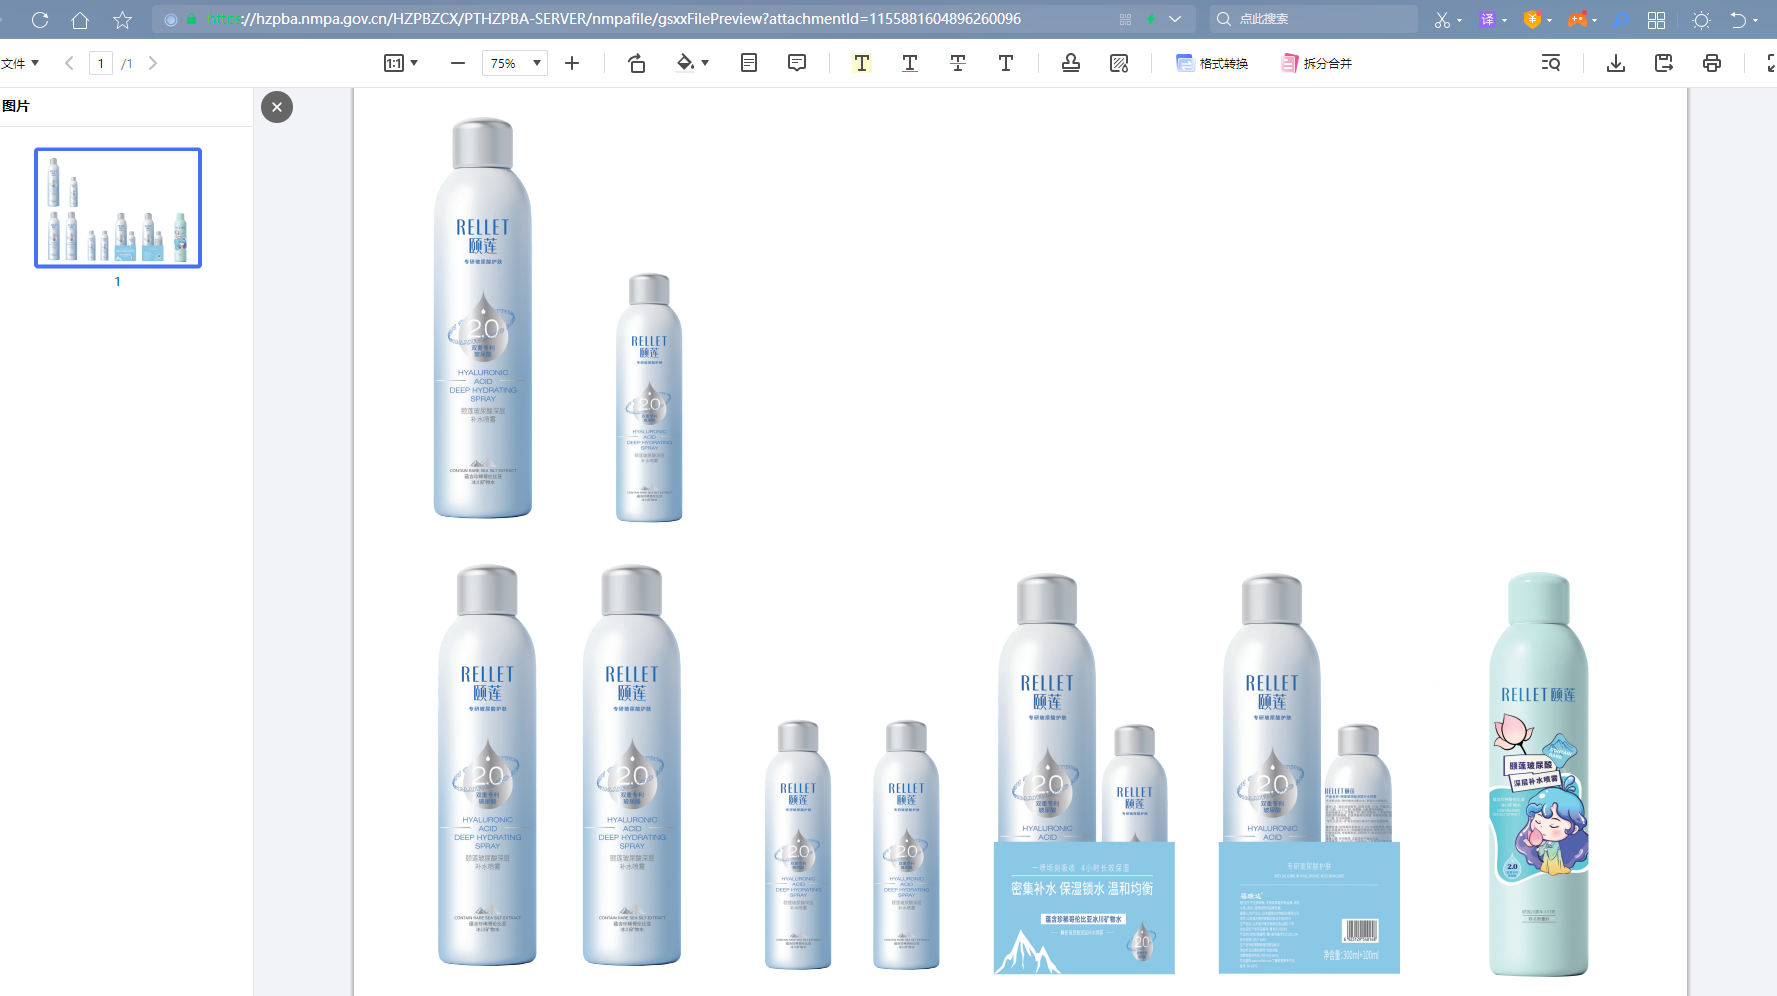Click the green lightning speed-mode icon
1777x996 pixels.
(1151, 19)
